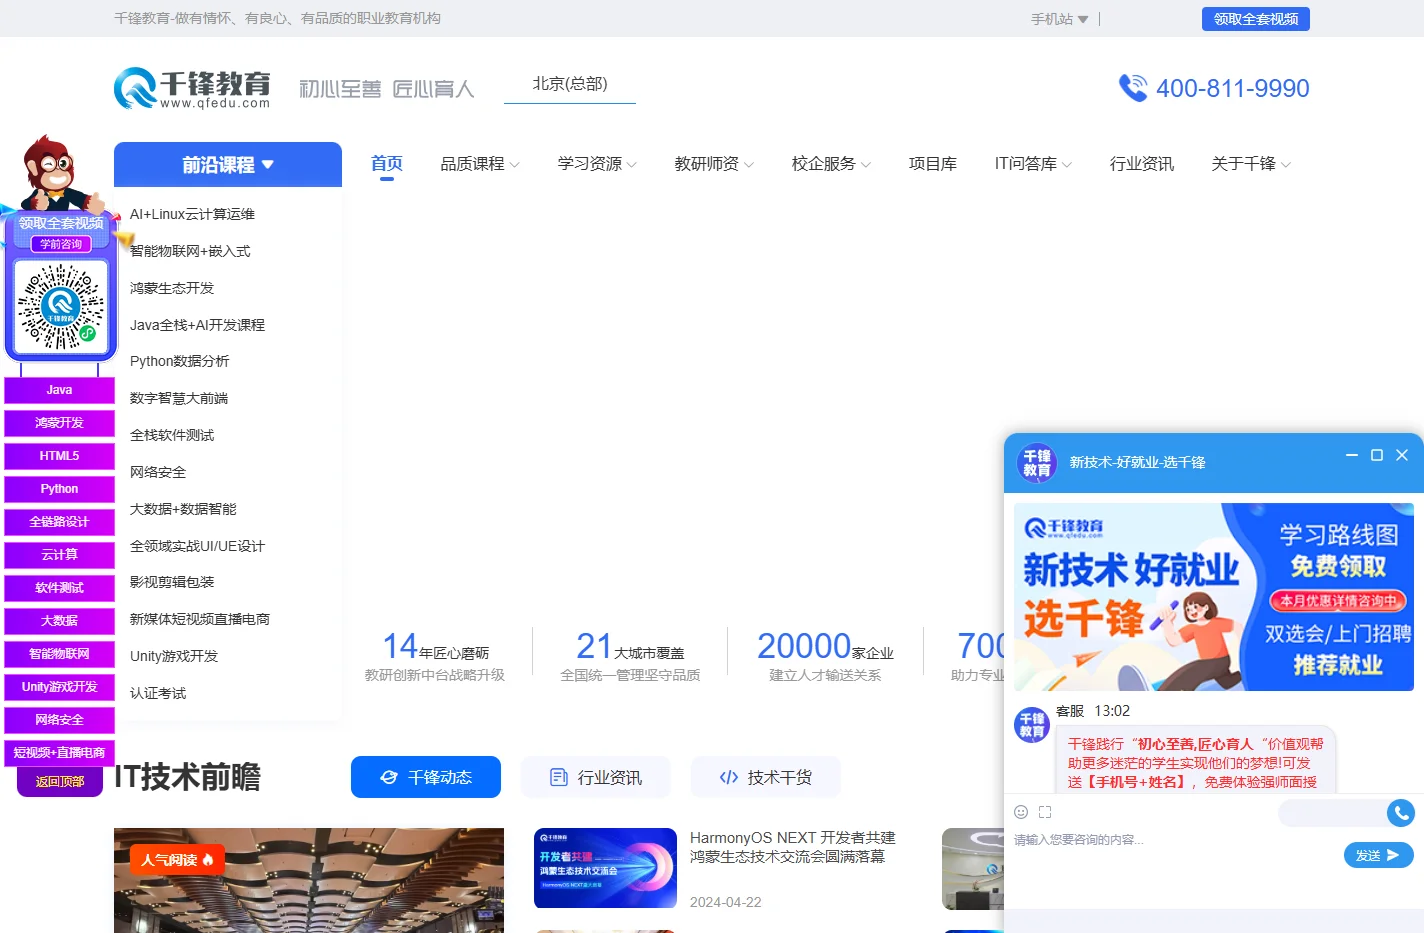
Task: Click the 学前咨询 badge
Action: click(61, 244)
